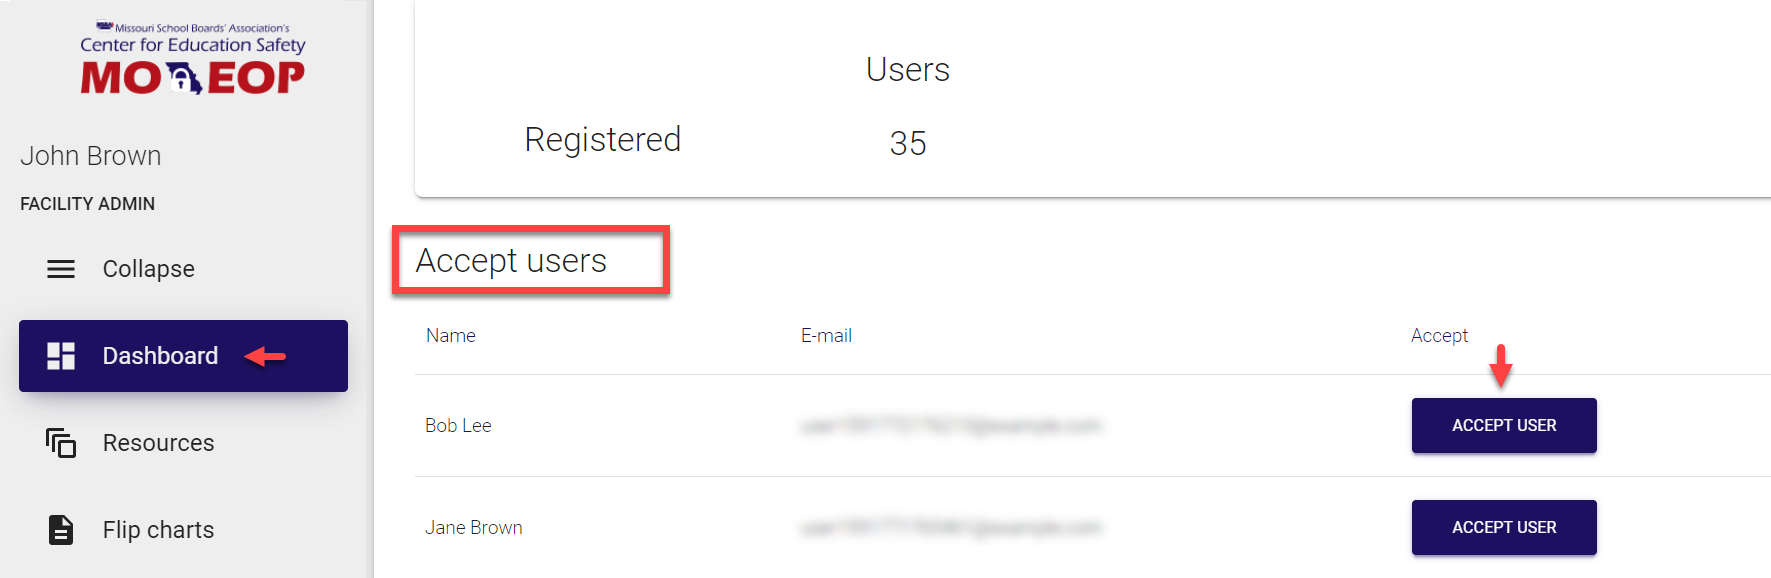1771x578 pixels.
Task: Select the Collapse sidebar label
Action: 148,269
